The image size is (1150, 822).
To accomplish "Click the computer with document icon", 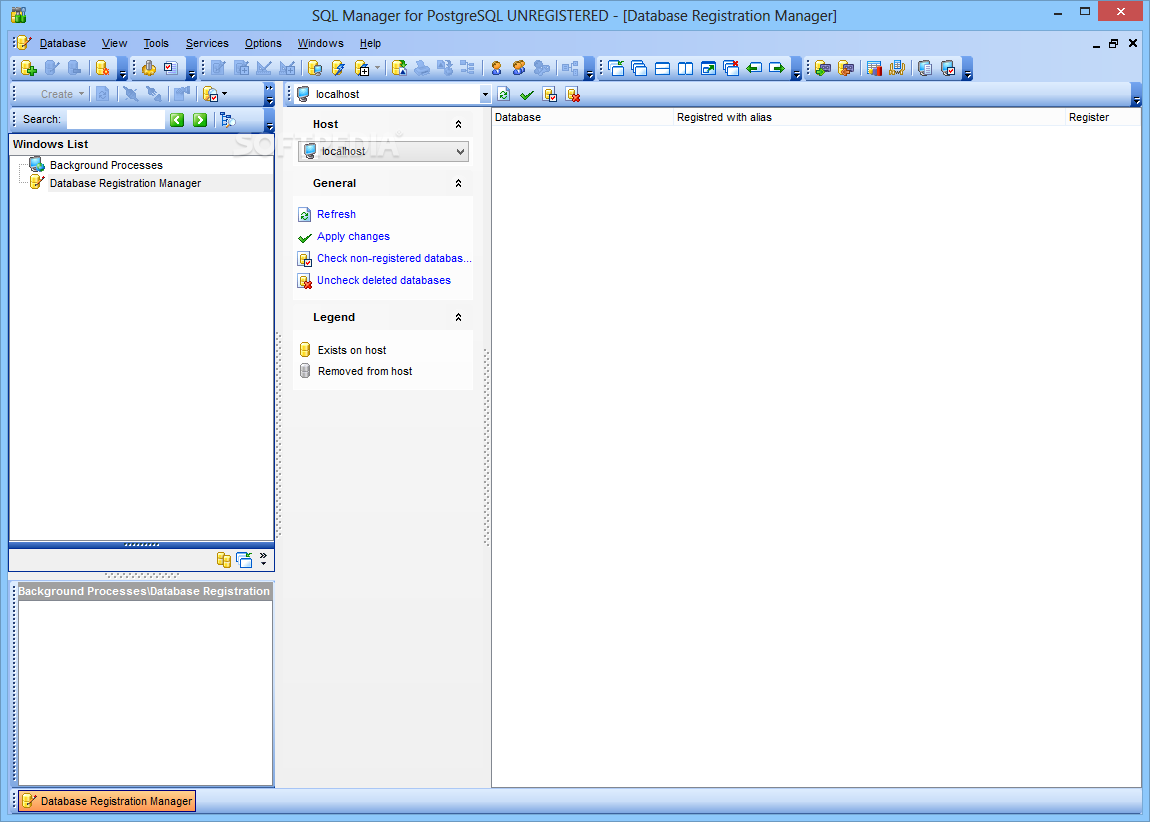I will pyautogui.click(x=925, y=68).
